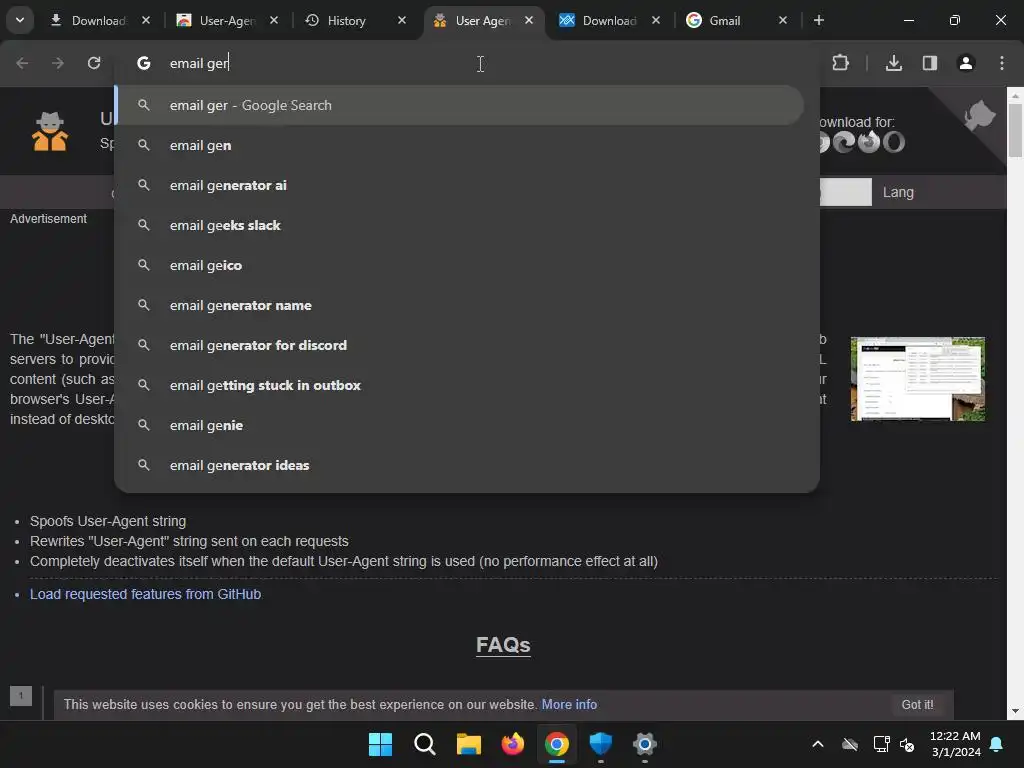Image resolution: width=1024 pixels, height=768 pixels.
Task: Click the address bar containing 'email ger'
Action: click(x=466, y=63)
